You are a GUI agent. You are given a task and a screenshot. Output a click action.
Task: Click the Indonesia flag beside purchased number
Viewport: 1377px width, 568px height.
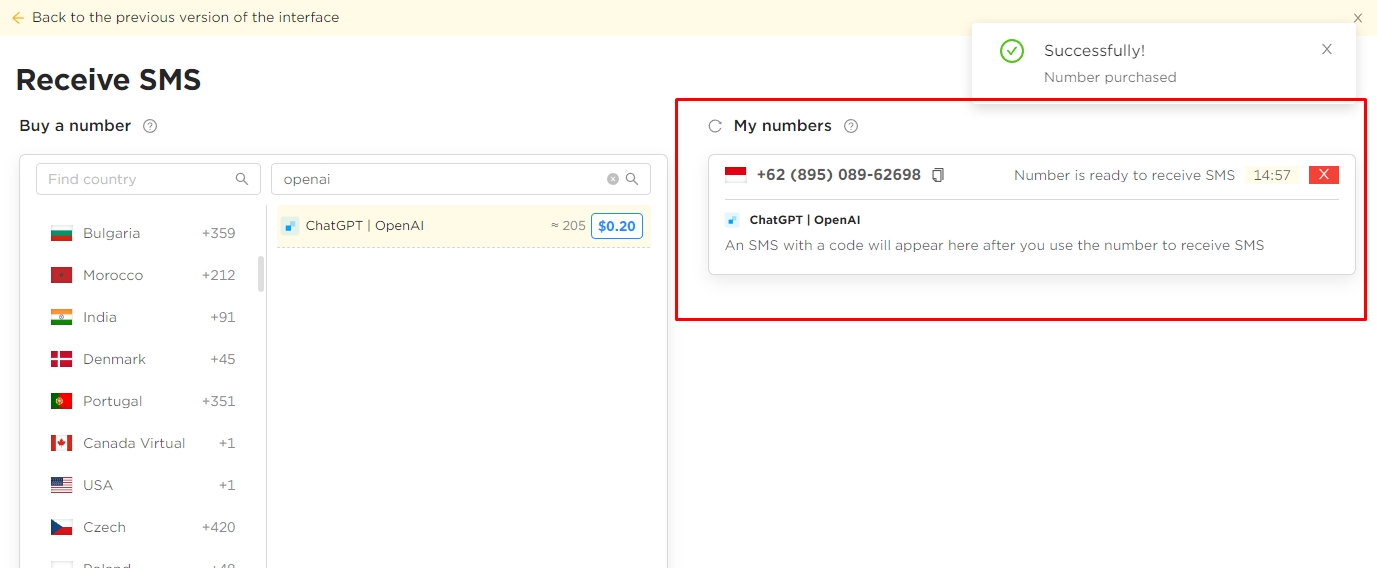[736, 175]
